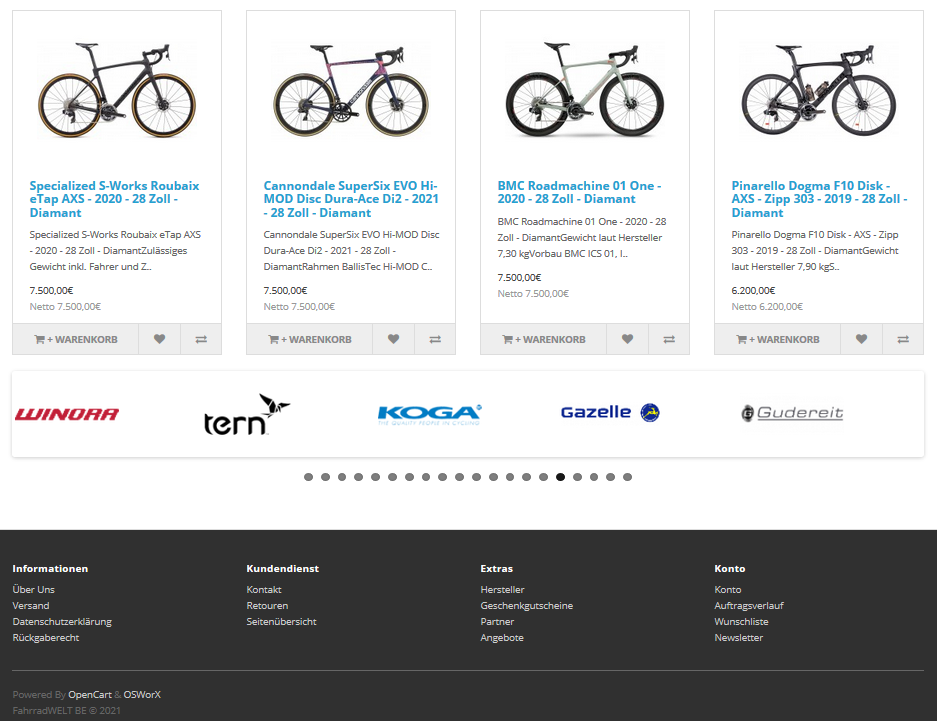This screenshot has height=721, width=937.
Task: Click the Gudereit brand logo
Action: [792, 413]
